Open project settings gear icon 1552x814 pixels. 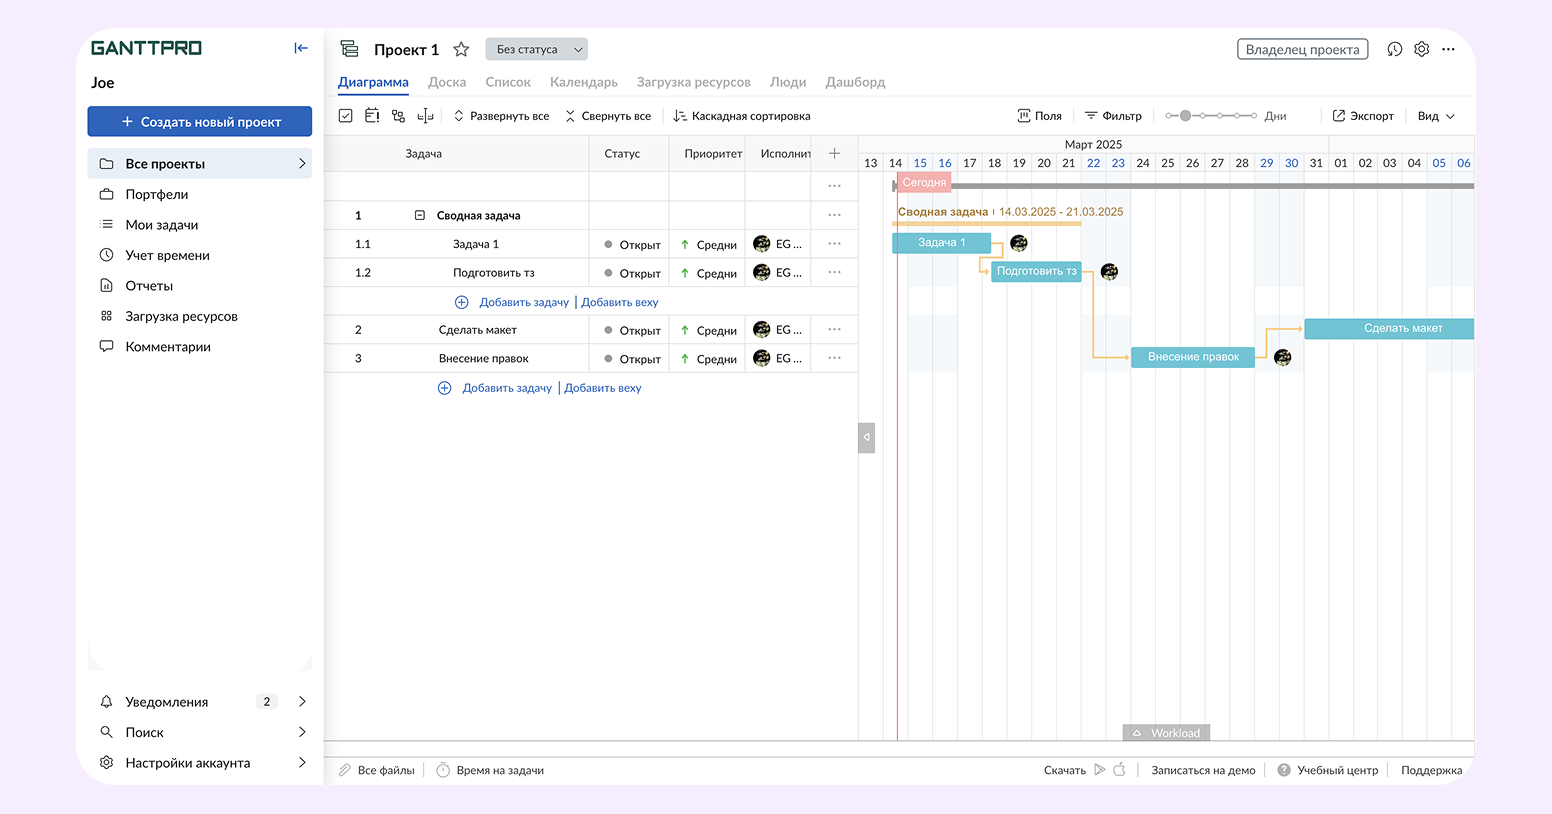pos(1421,48)
